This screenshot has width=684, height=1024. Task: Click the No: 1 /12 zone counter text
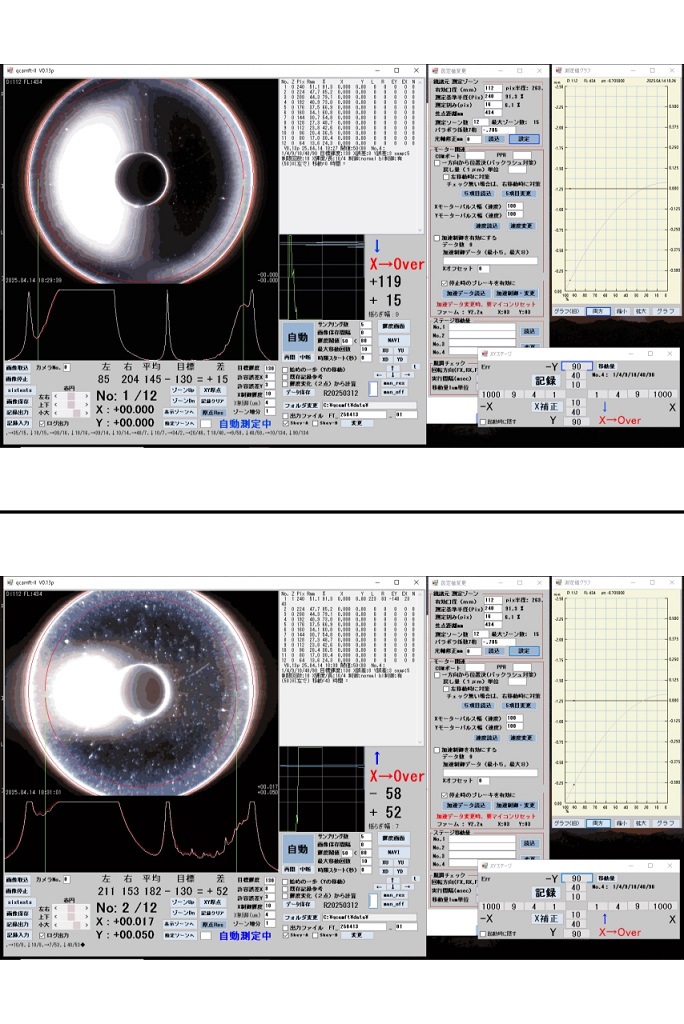(x=127, y=396)
